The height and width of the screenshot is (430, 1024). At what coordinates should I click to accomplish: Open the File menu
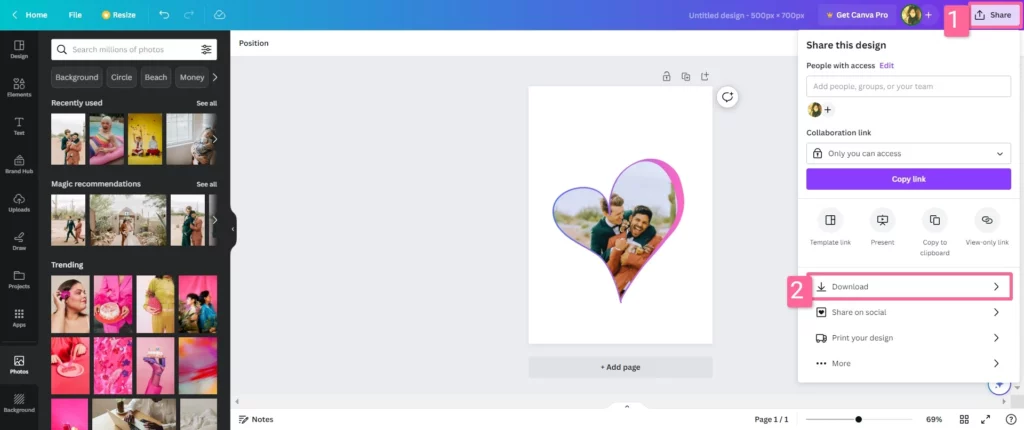(75, 14)
